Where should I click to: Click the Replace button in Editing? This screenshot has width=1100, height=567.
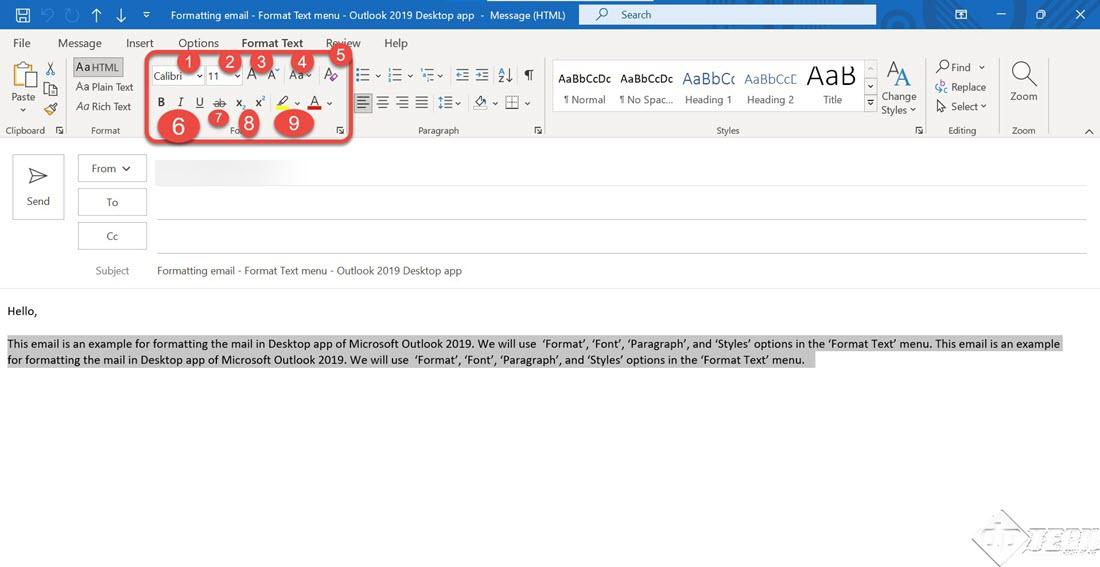(960, 87)
